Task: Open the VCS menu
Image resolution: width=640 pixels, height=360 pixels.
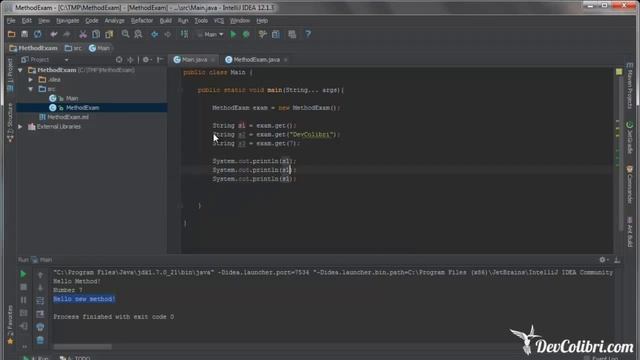Action: tap(219, 20)
